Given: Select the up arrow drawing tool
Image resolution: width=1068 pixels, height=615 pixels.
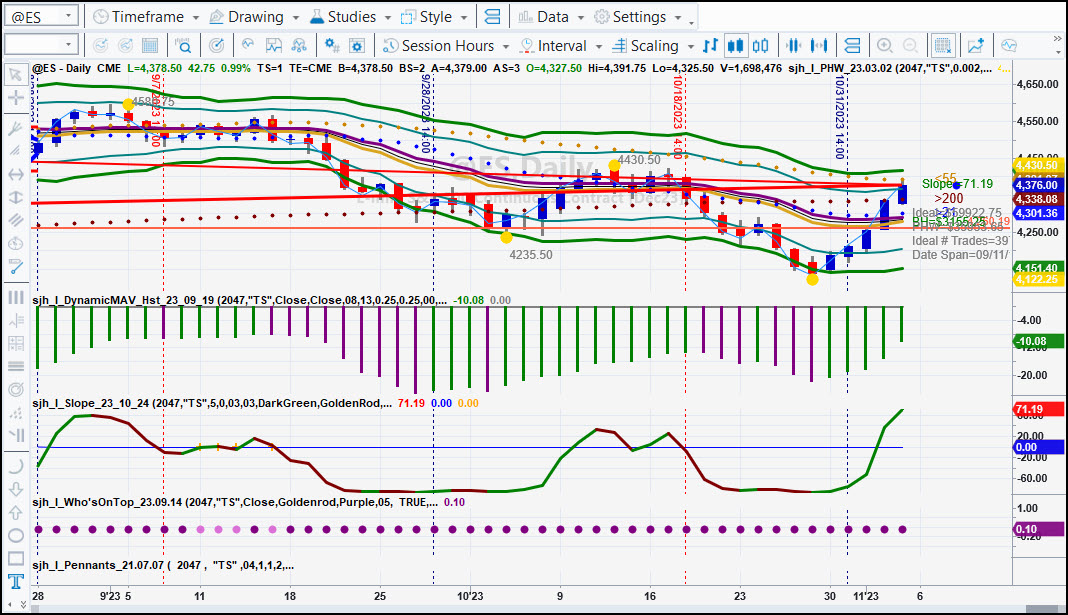Looking at the screenshot, I should click(15, 513).
